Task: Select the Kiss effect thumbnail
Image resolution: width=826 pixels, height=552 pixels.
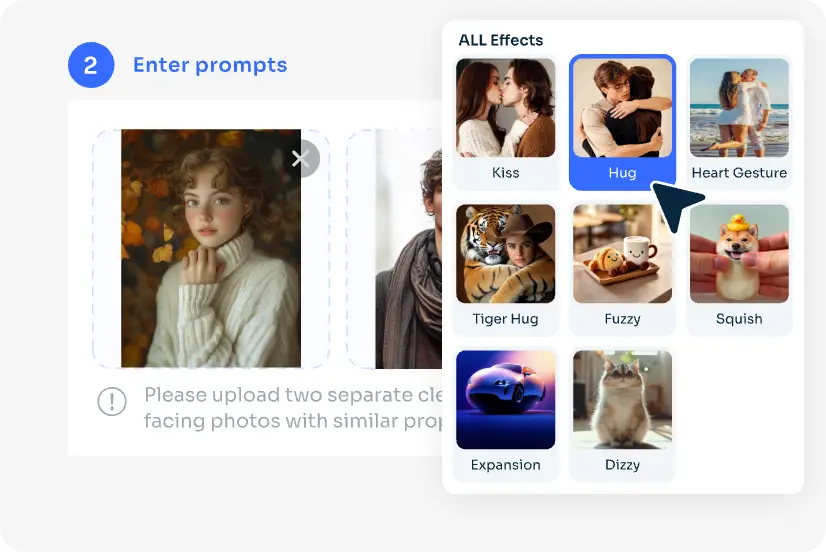Action: click(x=505, y=108)
